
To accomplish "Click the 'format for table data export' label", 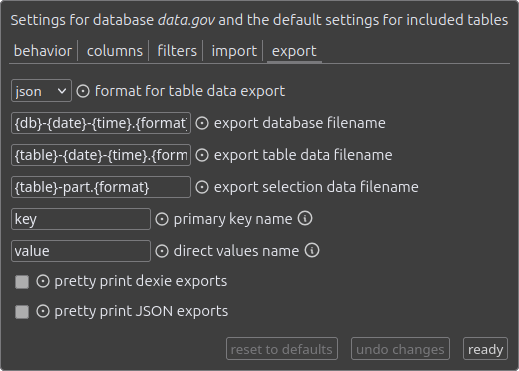I will 190,91.
